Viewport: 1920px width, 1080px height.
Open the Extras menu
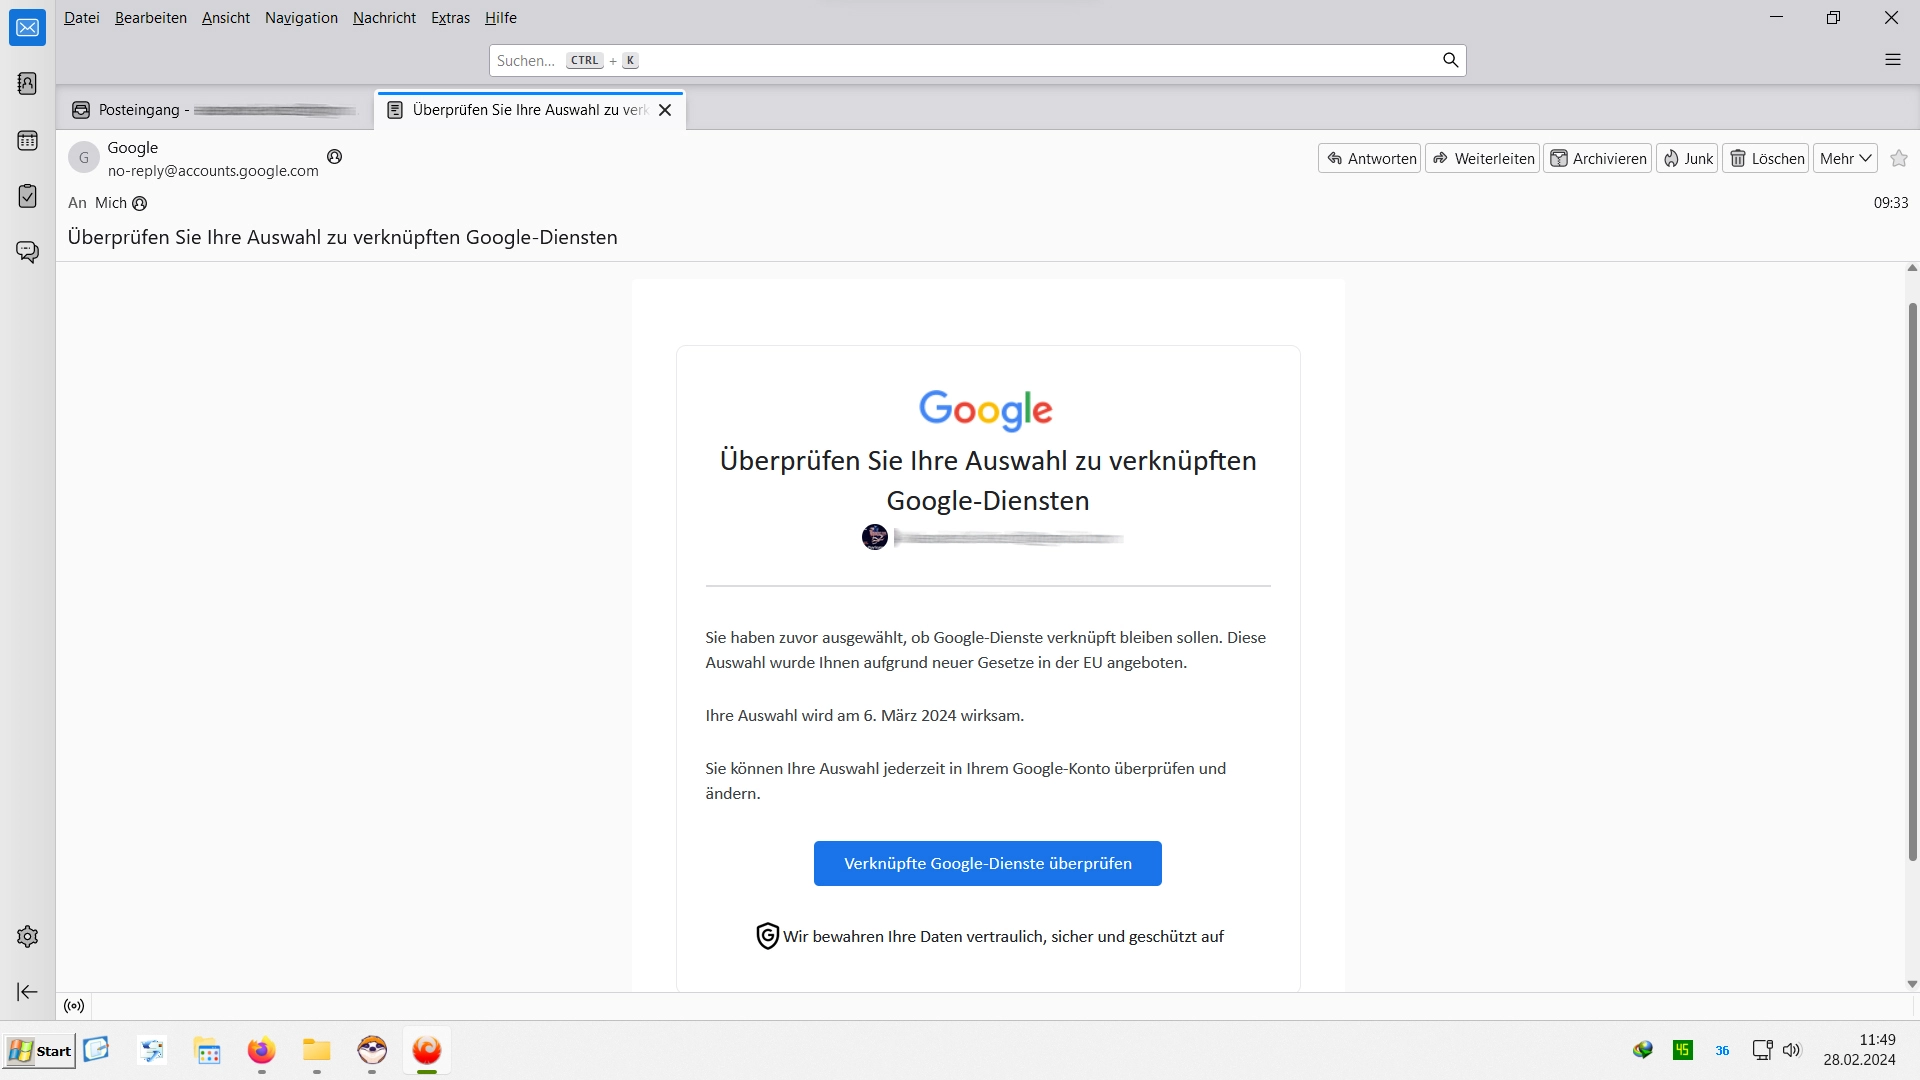(x=450, y=18)
